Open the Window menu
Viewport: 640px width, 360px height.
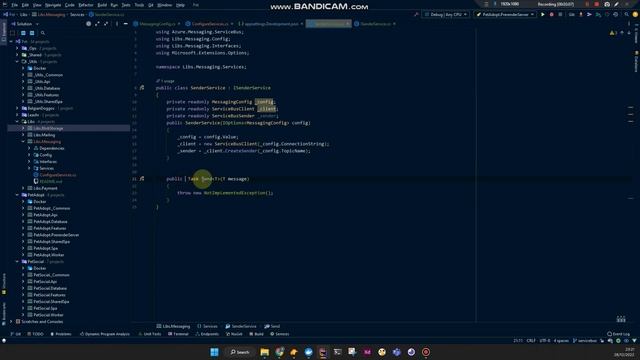click(165, 5)
